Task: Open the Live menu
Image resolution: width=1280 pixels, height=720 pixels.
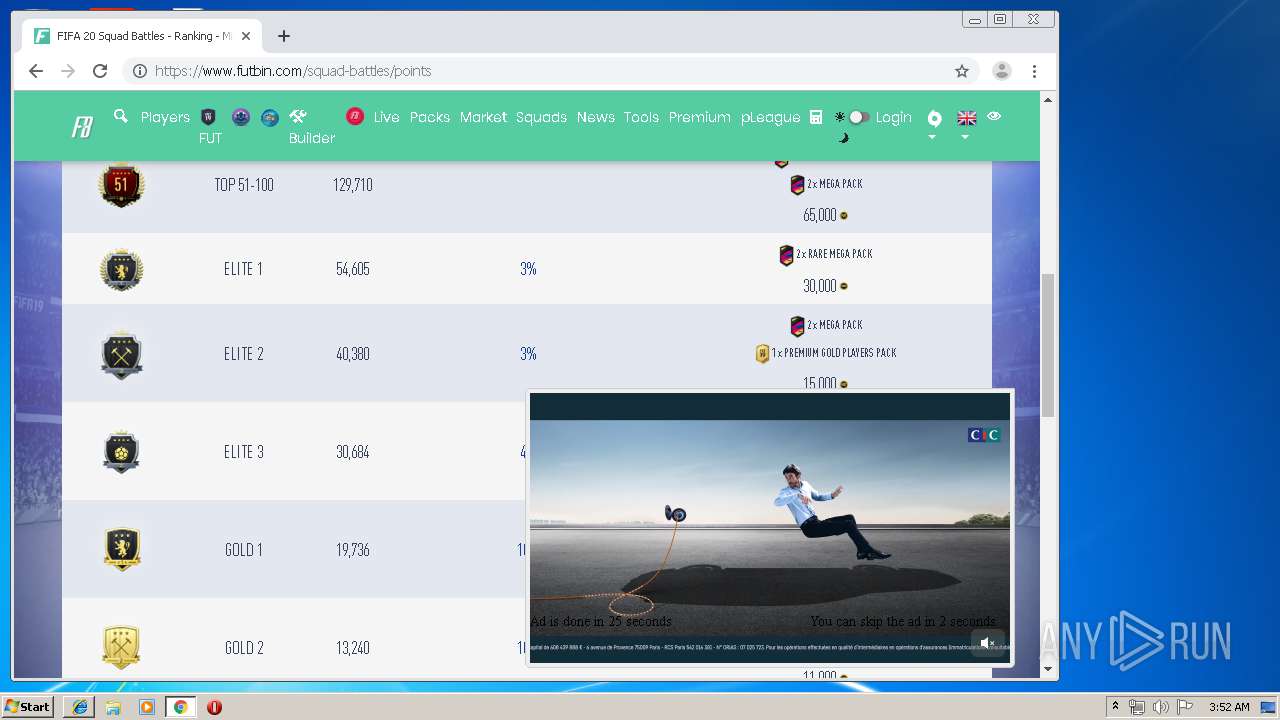Action: coord(387,117)
